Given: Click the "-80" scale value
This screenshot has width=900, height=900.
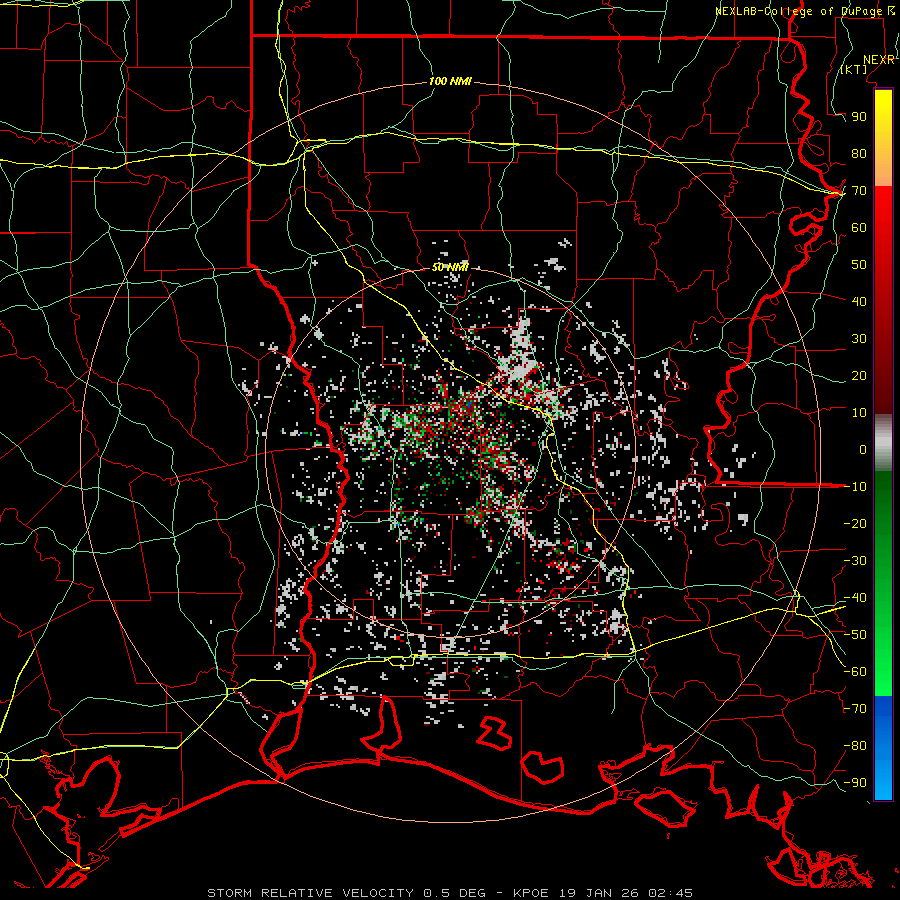Looking at the screenshot, I should pyautogui.click(x=855, y=746).
